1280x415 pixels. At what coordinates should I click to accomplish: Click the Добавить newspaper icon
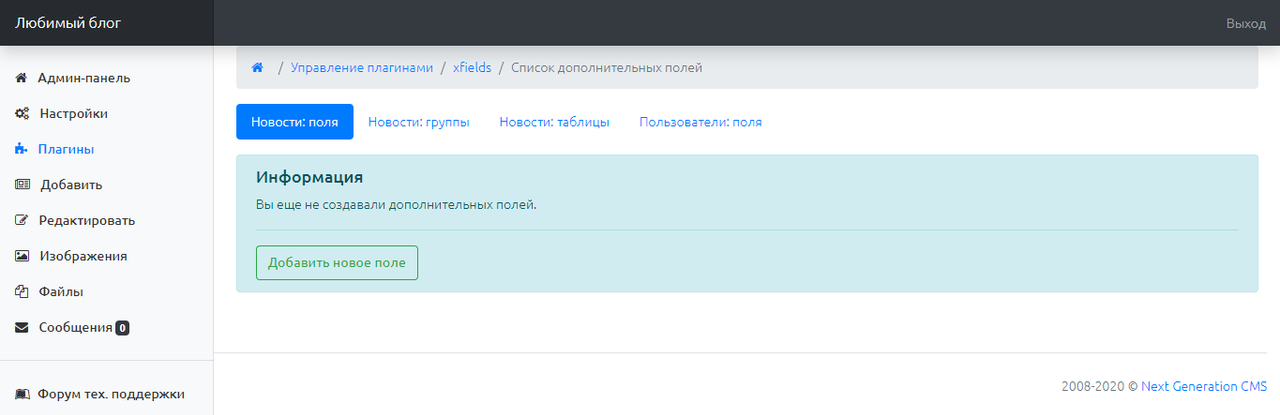coord(22,185)
